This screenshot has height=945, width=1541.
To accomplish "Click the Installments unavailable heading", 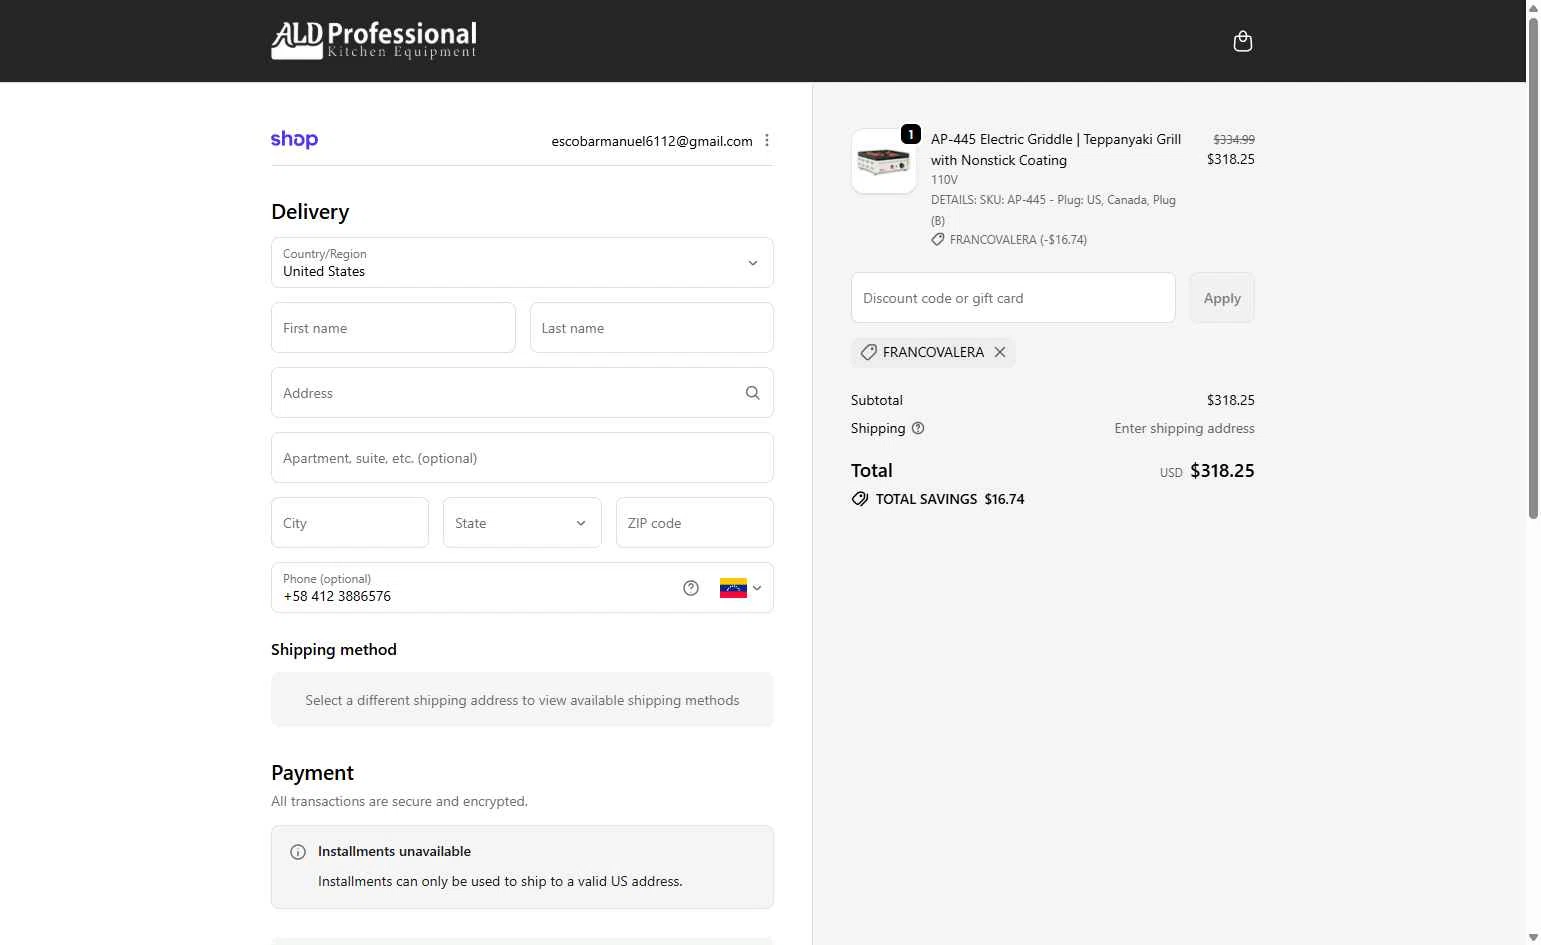I will click(394, 851).
